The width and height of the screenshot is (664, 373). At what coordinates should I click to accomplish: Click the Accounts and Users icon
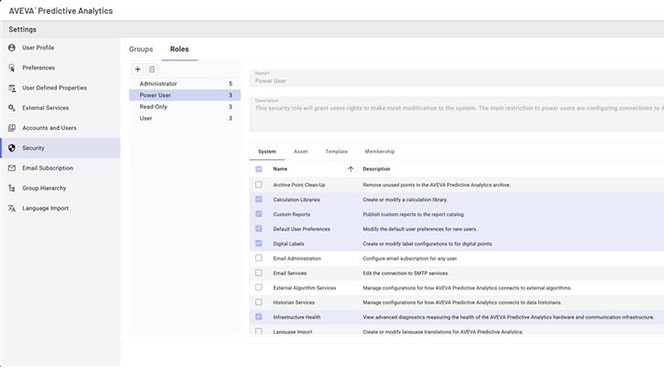pyautogui.click(x=12, y=128)
